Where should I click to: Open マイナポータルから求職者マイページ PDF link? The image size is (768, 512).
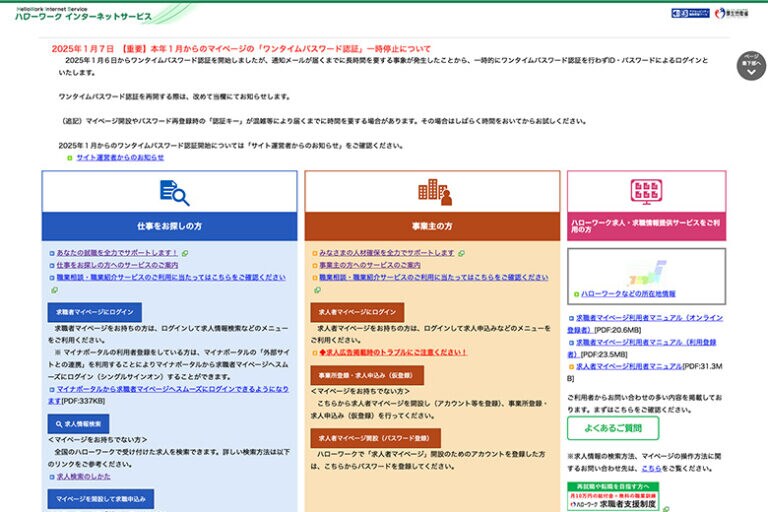168,395
